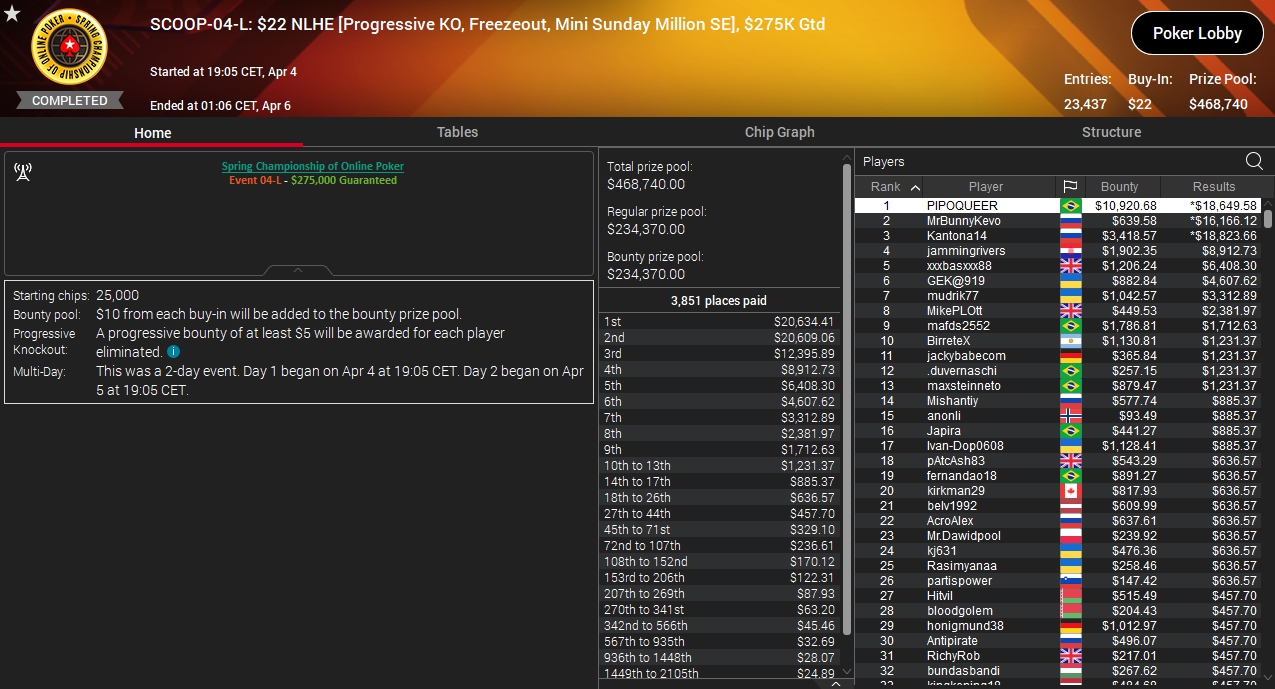Open the Chip Graph tab
Image resolution: width=1275 pixels, height=689 pixels.
(x=779, y=131)
